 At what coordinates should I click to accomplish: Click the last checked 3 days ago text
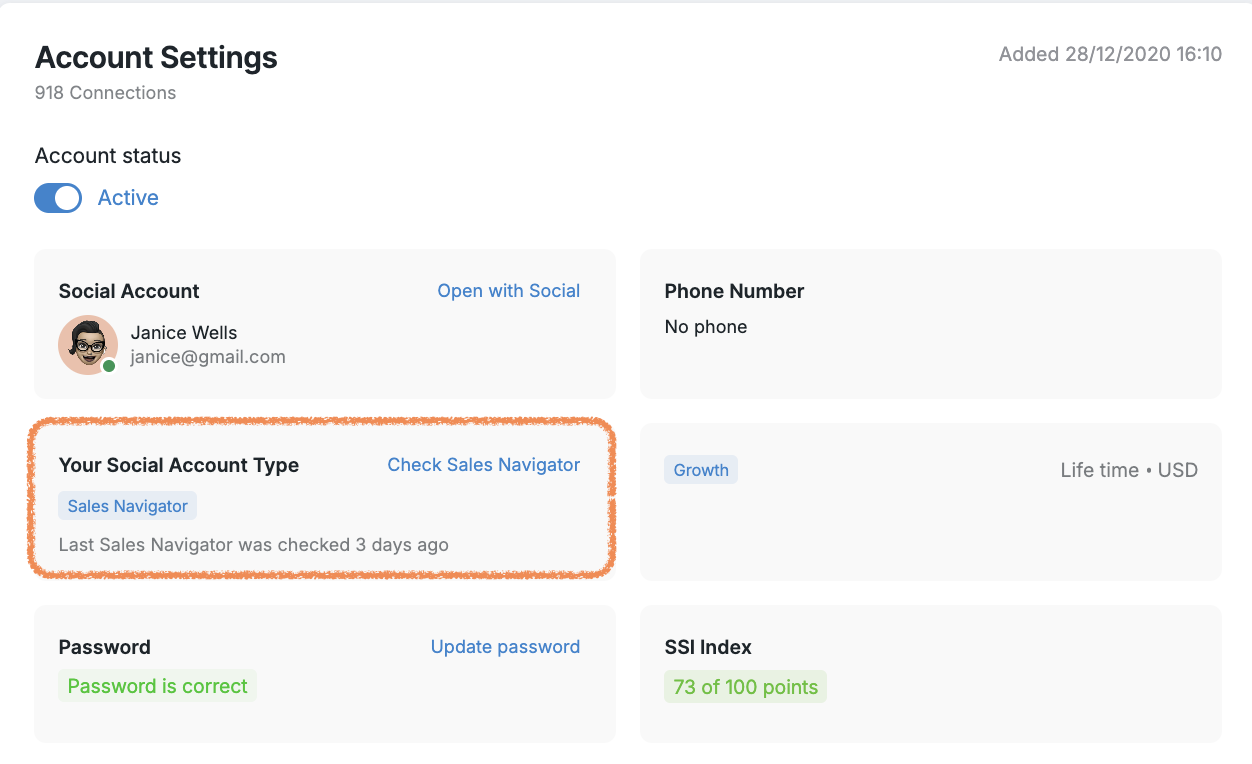click(x=254, y=545)
